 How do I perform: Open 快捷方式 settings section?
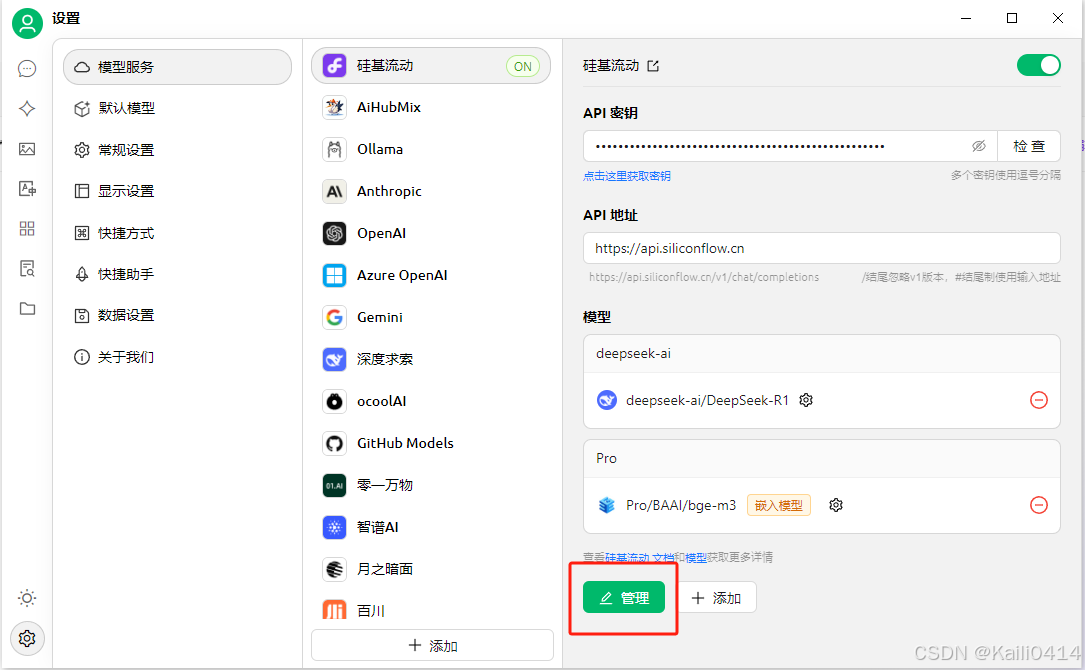click(x=178, y=233)
